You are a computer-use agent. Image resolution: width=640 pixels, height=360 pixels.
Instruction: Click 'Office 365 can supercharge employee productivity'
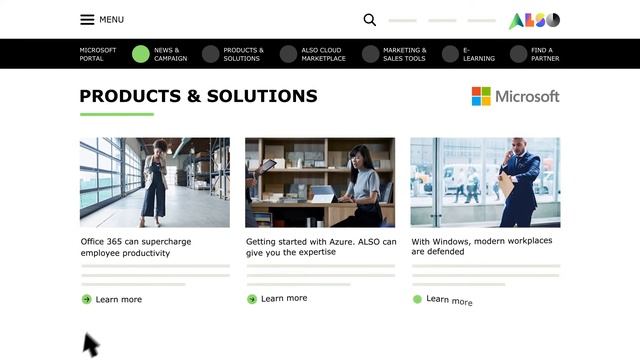[136, 247]
